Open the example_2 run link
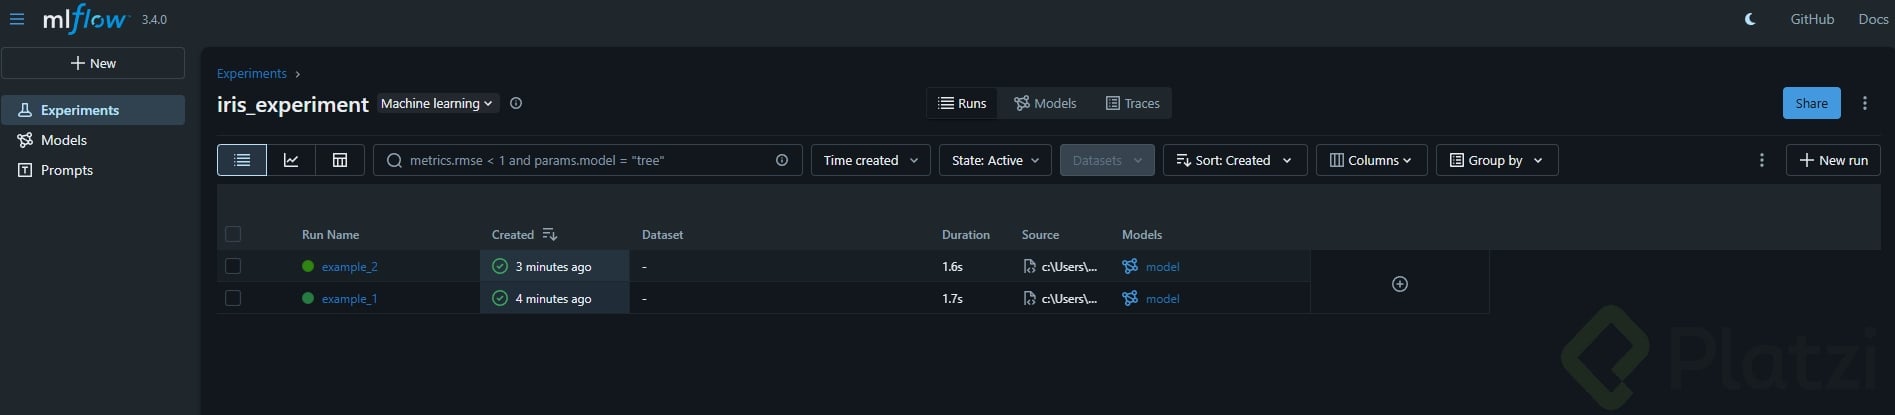This screenshot has height=415, width=1895. (x=349, y=267)
